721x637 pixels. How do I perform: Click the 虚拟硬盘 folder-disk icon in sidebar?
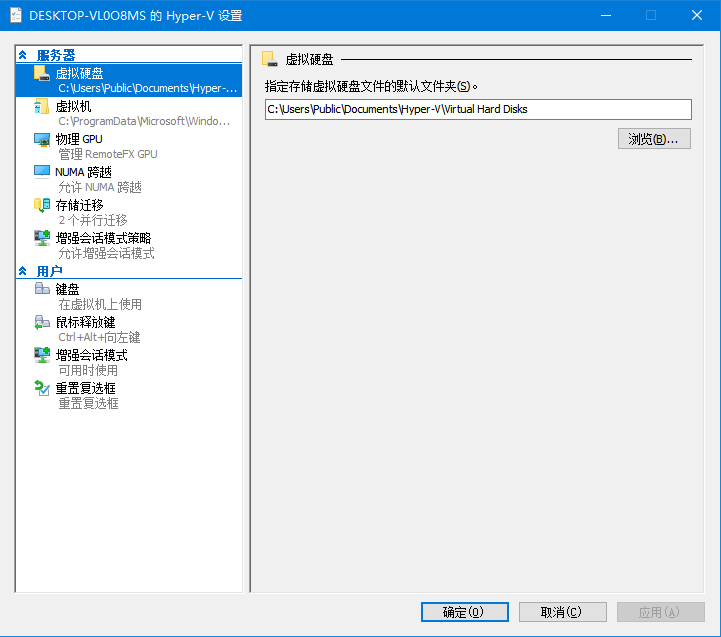pos(42,73)
